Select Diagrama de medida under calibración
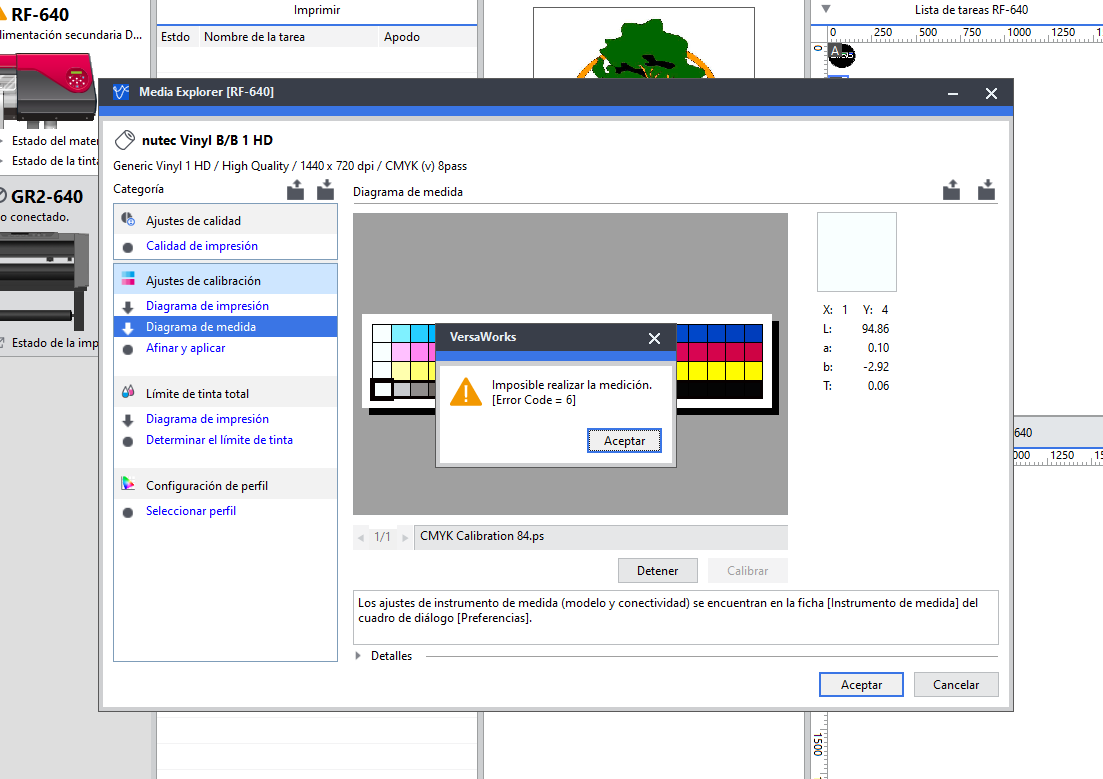Image resolution: width=1103 pixels, height=779 pixels. click(225, 327)
